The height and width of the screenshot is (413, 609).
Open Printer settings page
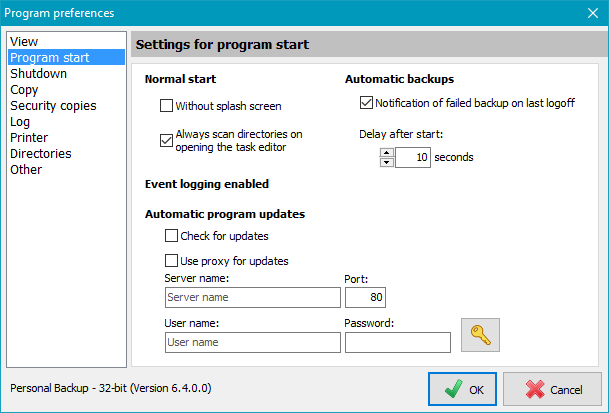tap(66, 138)
